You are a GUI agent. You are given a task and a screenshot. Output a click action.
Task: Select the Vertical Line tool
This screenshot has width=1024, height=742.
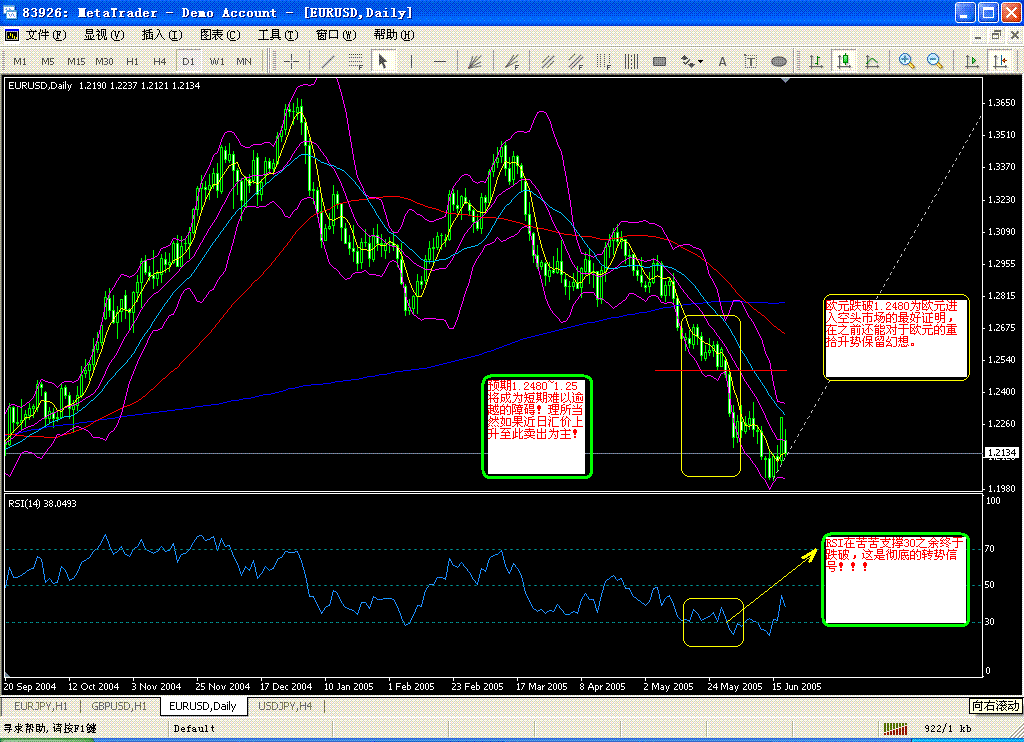click(x=411, y=61)
